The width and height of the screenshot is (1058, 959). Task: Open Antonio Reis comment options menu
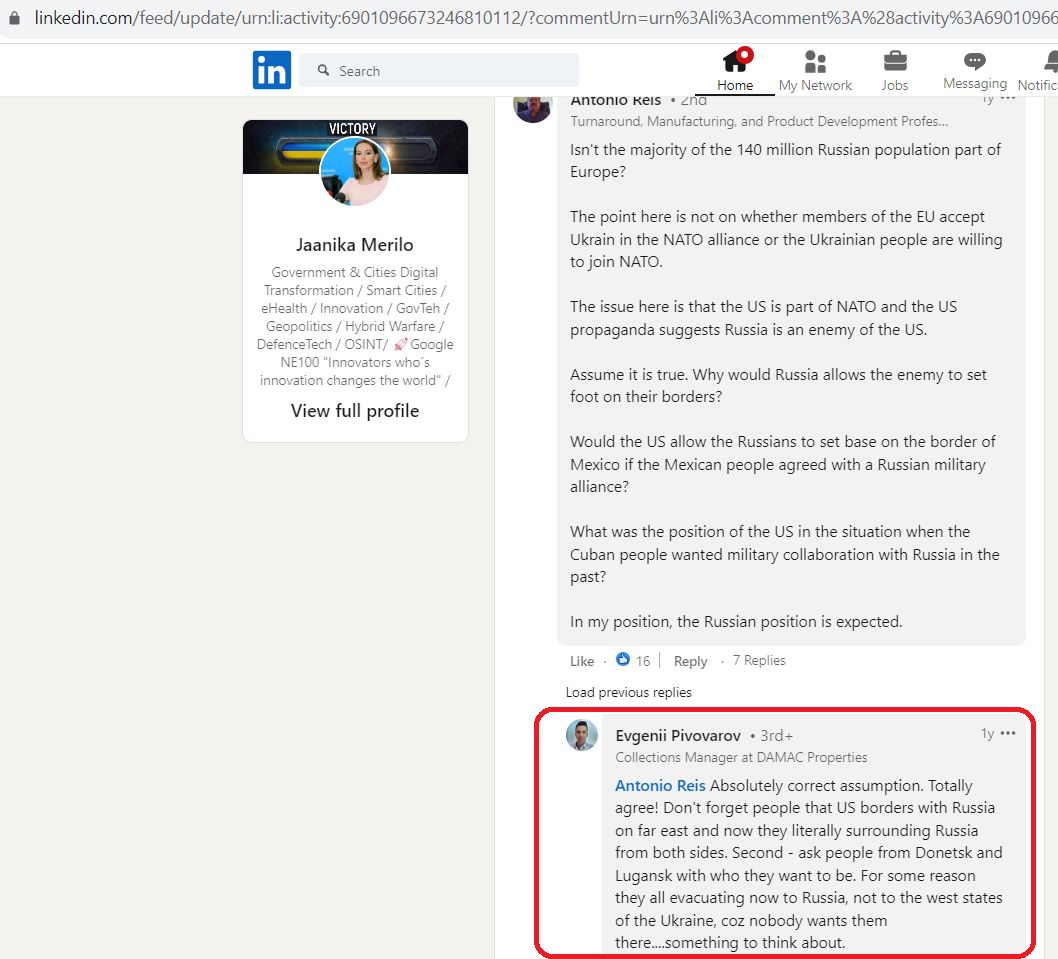(1008, 100)
